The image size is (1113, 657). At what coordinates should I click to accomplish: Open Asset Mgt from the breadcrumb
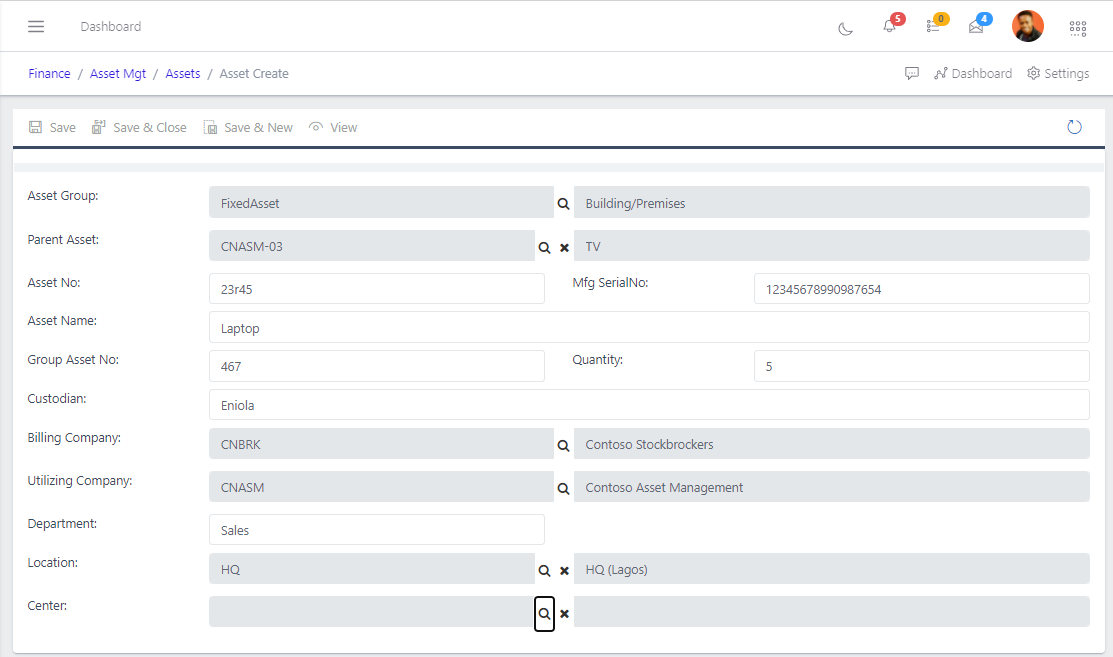point(117,73)
